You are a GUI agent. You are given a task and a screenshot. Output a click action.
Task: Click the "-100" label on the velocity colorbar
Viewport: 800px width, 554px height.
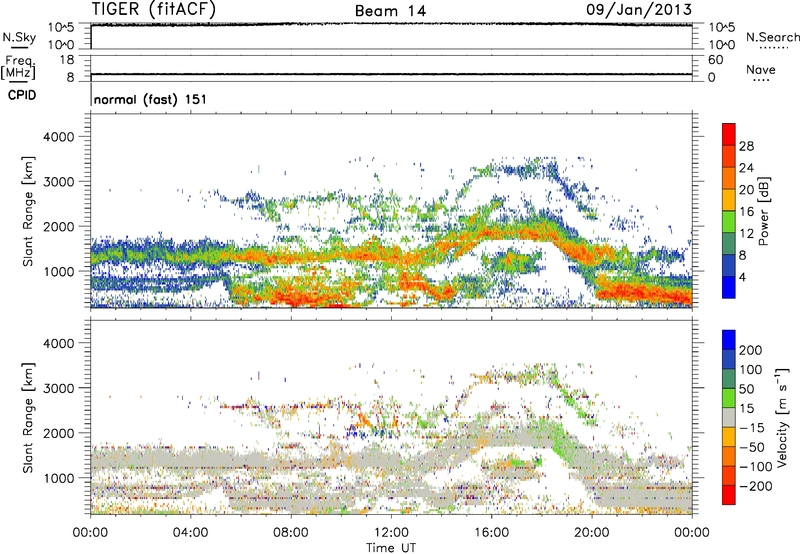tap(755, 467)
